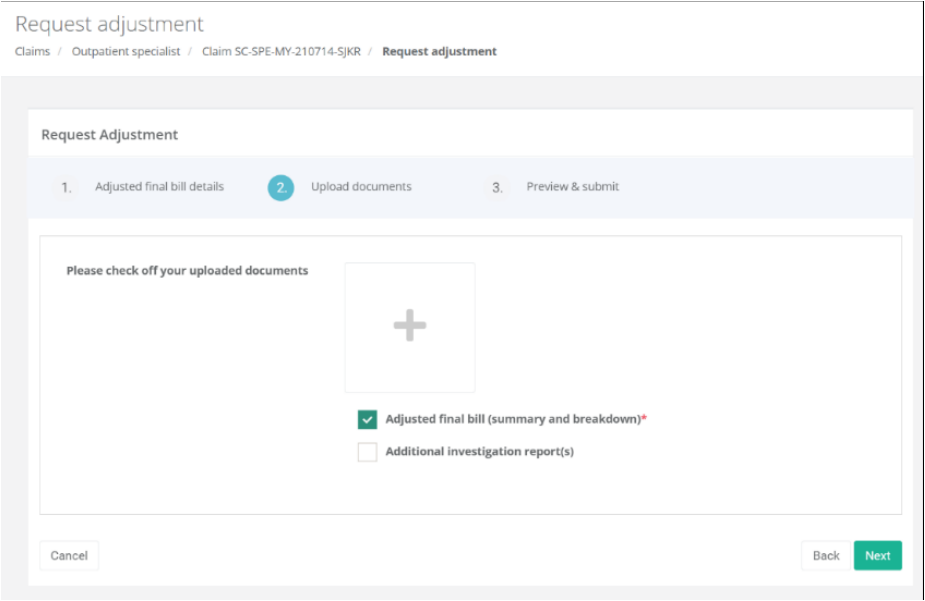925x601 pixels.
Task: Open Claim SC-SPE-MY-210714-SJKR breadcrumb link
Action: coord(281,52)
